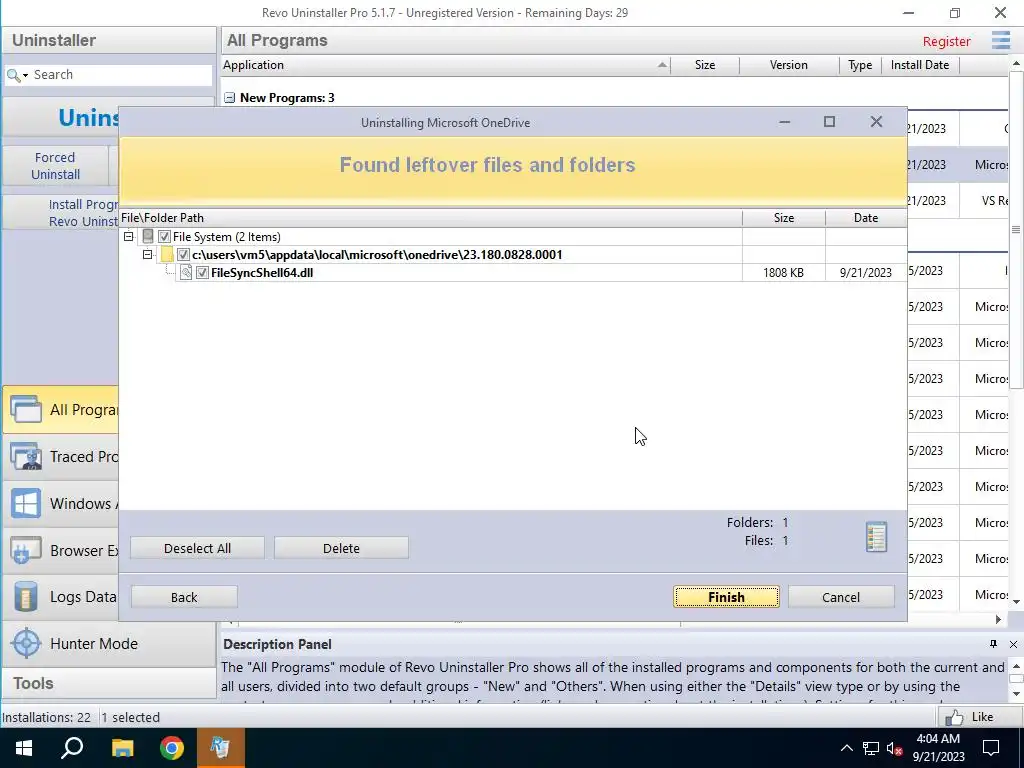Select the Hunter Mode menu item
The width and height of the screenshot is (1024, 768).
[x=108, y=643]
